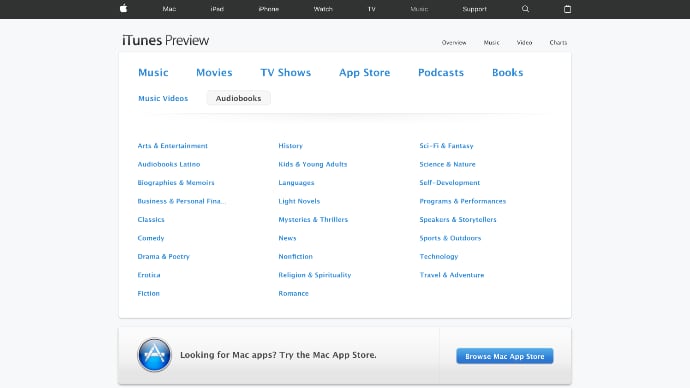Image resolution: width=690 pixels, height=388 pixels.
Task: Browse Audiobooks Latino category
Action: pos(169,164)
